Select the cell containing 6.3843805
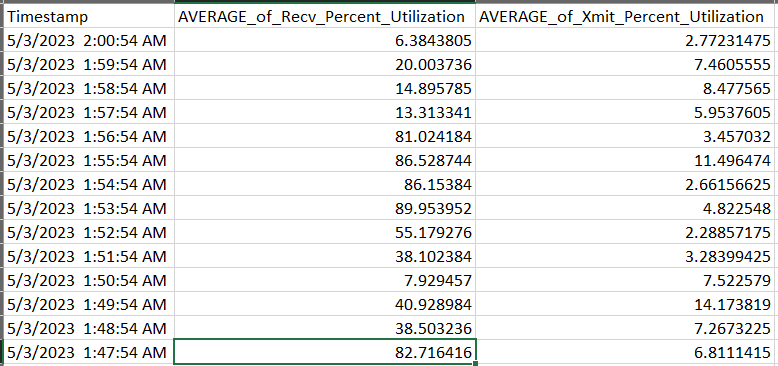The height and width of the screenshot is (366, 778). [x=325, y=40]
